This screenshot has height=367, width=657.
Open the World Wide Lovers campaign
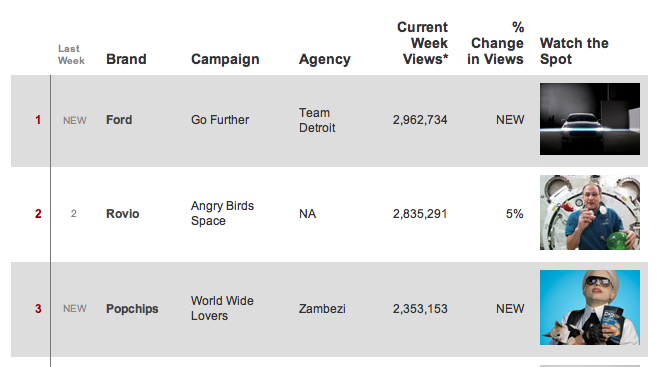click(222, 308)
